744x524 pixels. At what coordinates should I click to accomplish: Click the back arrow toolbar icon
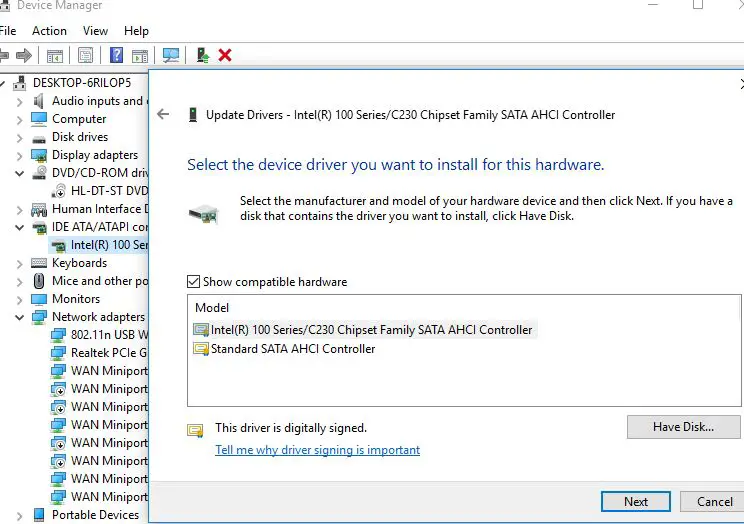4,56
